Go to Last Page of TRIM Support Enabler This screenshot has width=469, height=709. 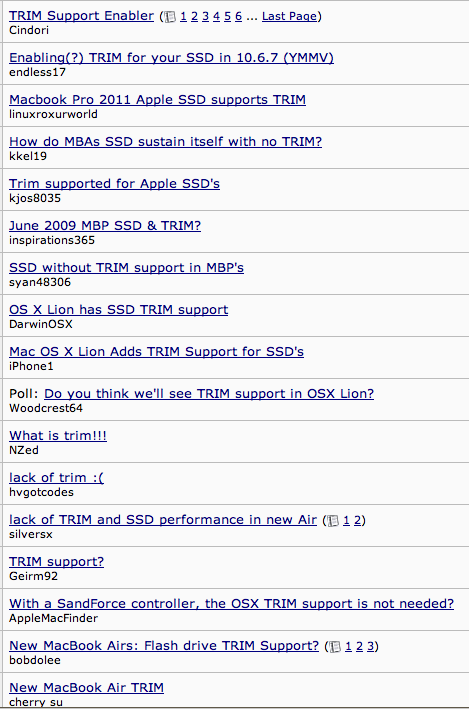click(289, 16)
